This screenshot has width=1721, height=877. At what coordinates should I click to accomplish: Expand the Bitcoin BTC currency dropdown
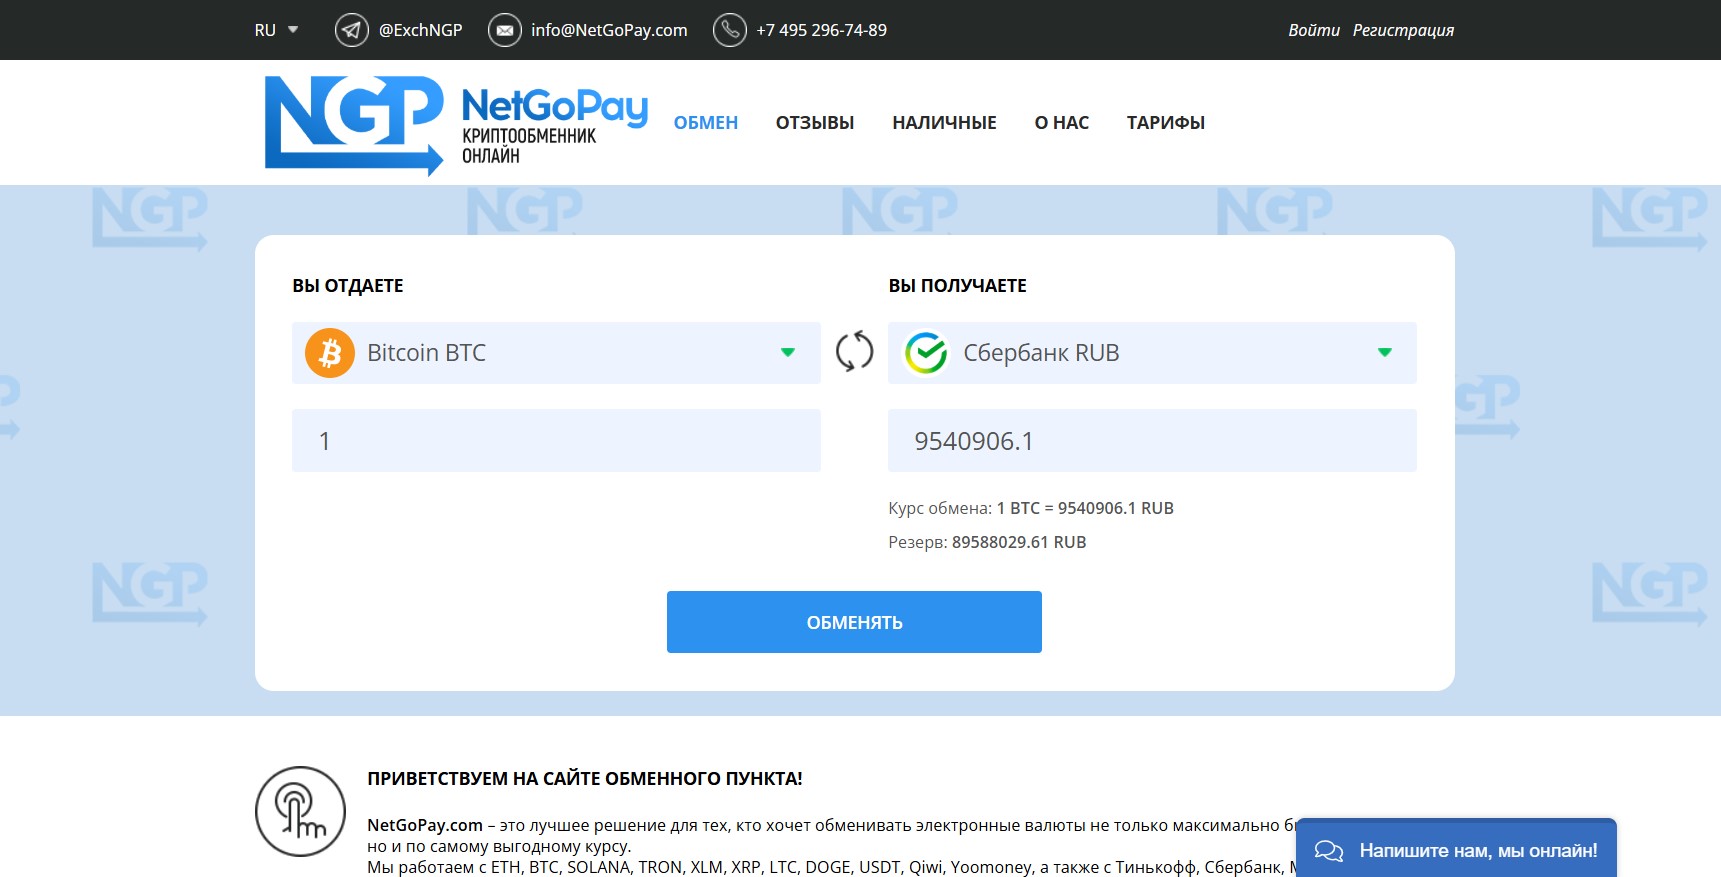[556, 353]
